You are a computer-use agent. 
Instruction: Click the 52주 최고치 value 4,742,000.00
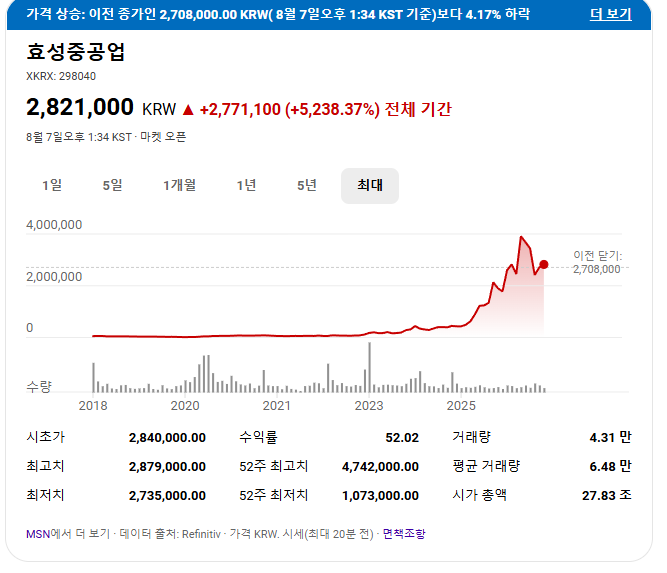(x=380, y=467)
